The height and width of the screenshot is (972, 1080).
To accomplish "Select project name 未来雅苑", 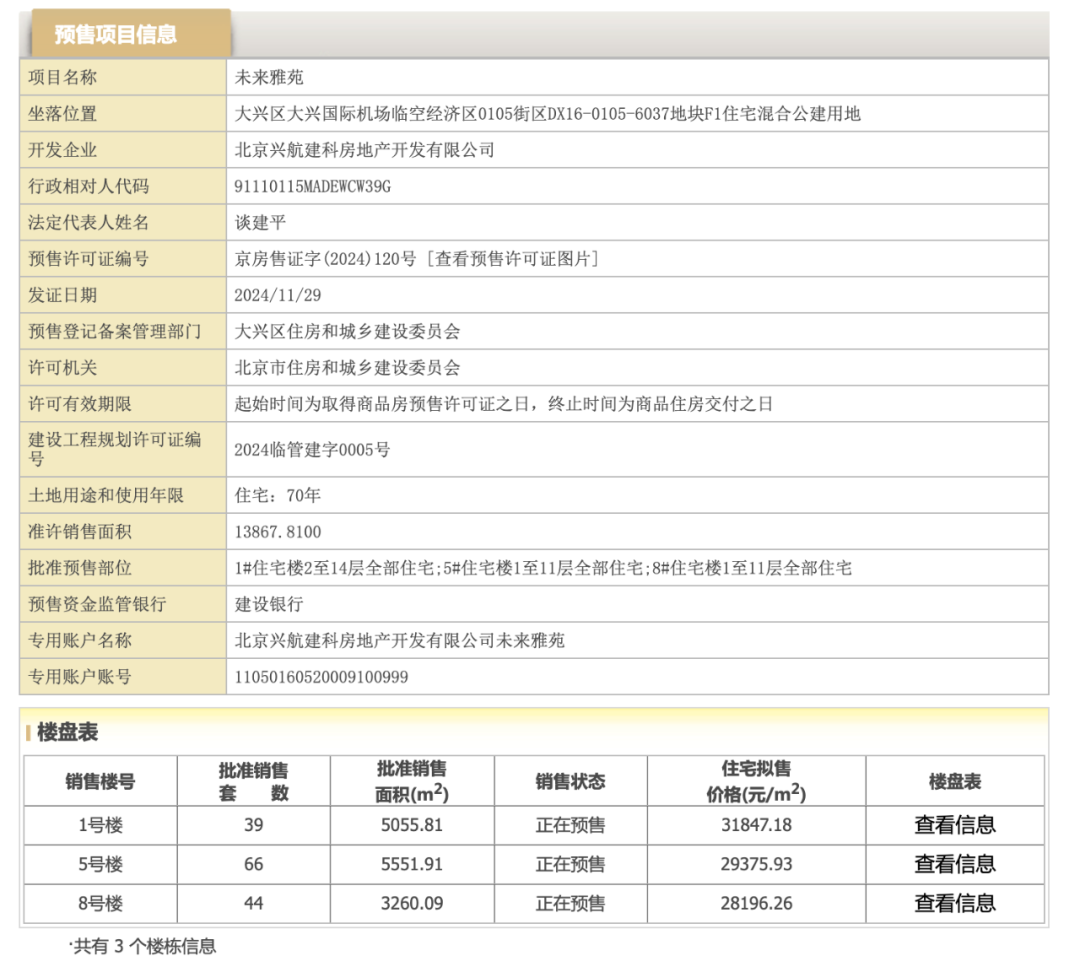I will point(269,77).
